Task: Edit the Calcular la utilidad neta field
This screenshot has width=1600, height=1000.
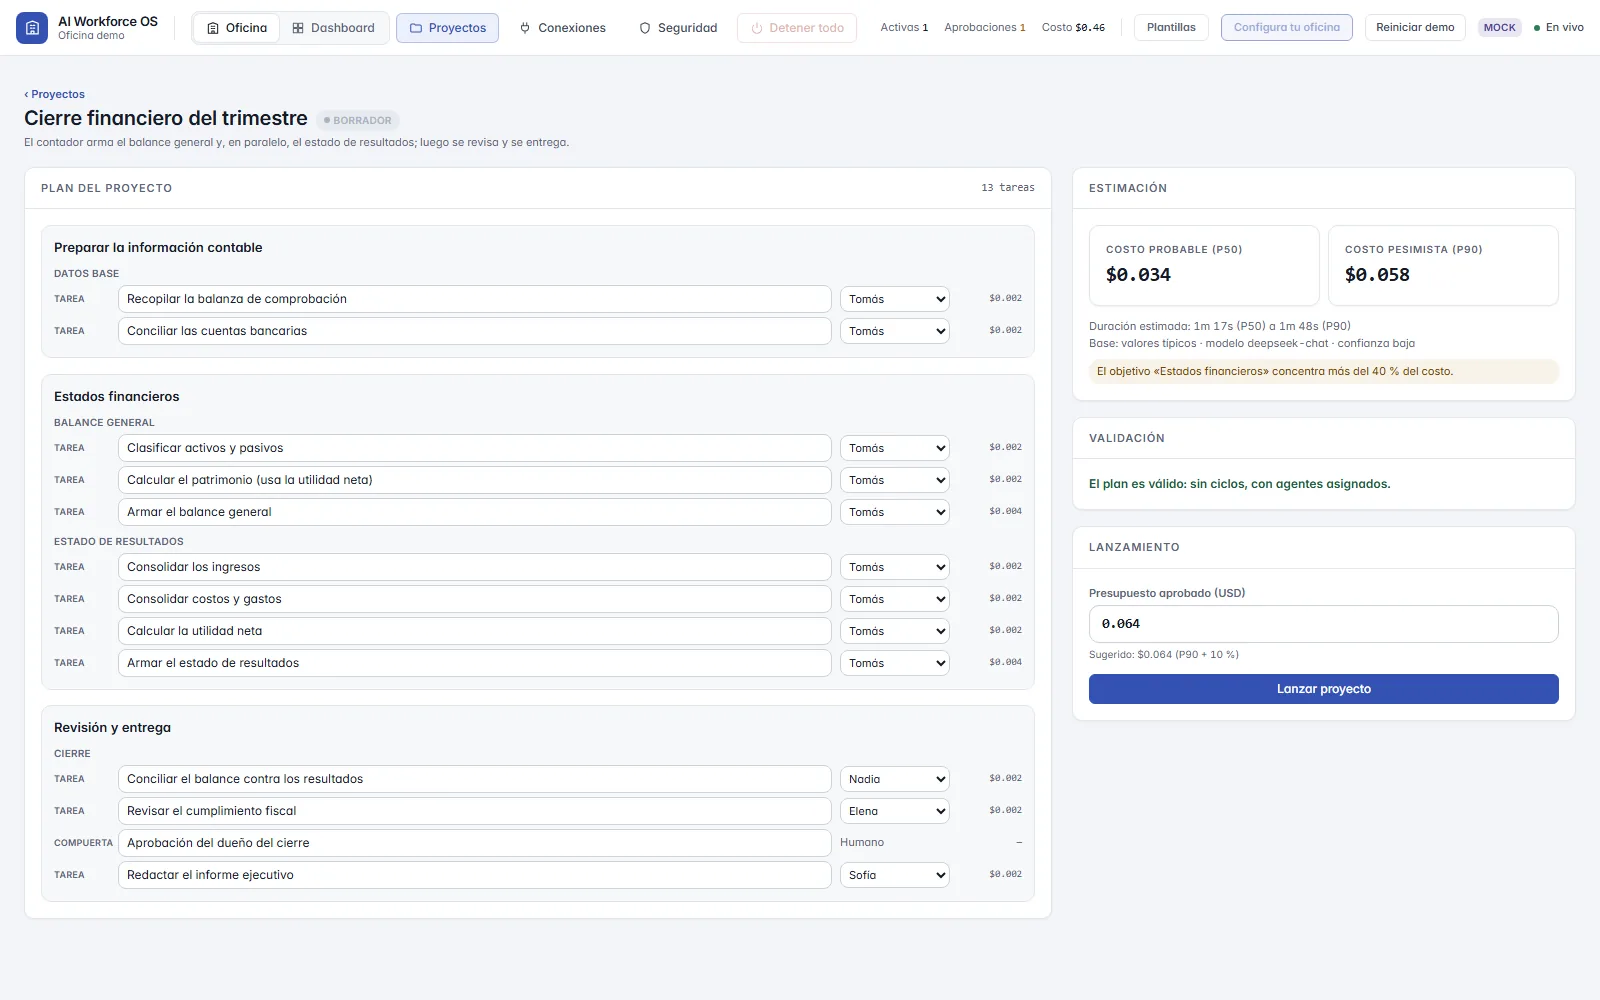Action: [474, 631]
